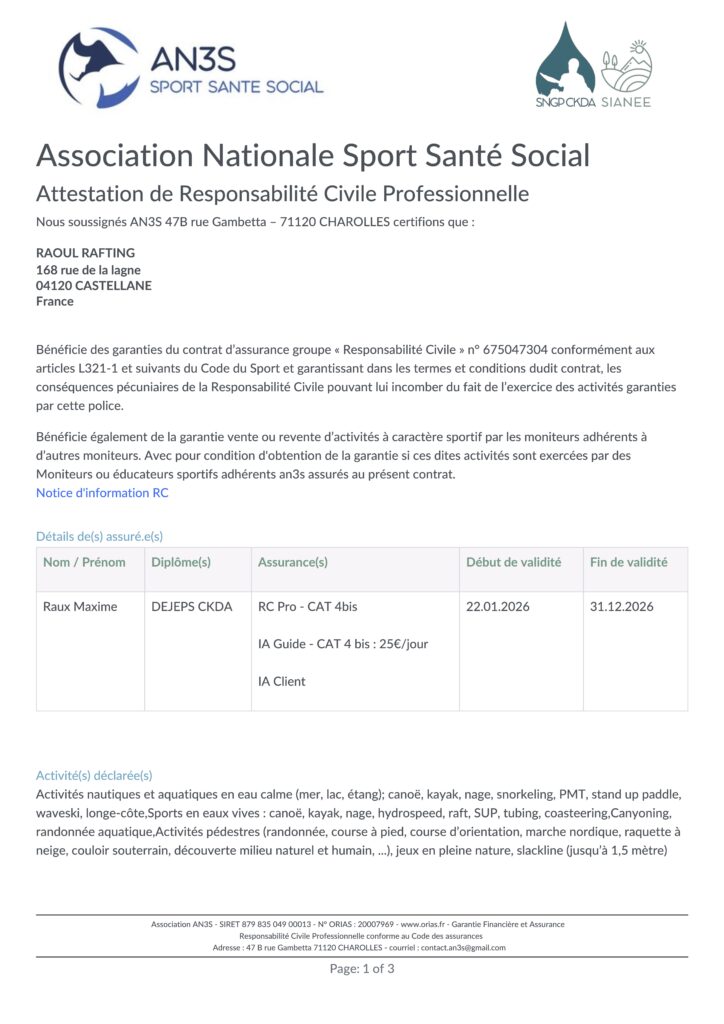The width and height of the screenshot is (724, 1024).
Task: Select the Assurance(s) column header
Action: pos(293,562)
